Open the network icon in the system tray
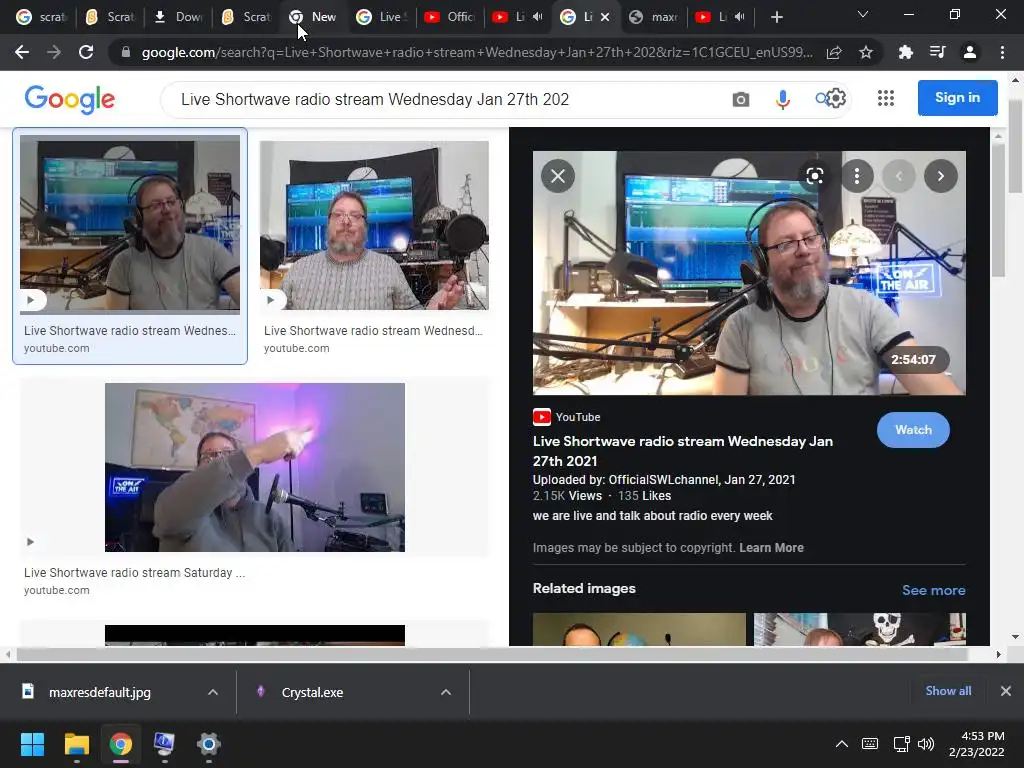 901,744
